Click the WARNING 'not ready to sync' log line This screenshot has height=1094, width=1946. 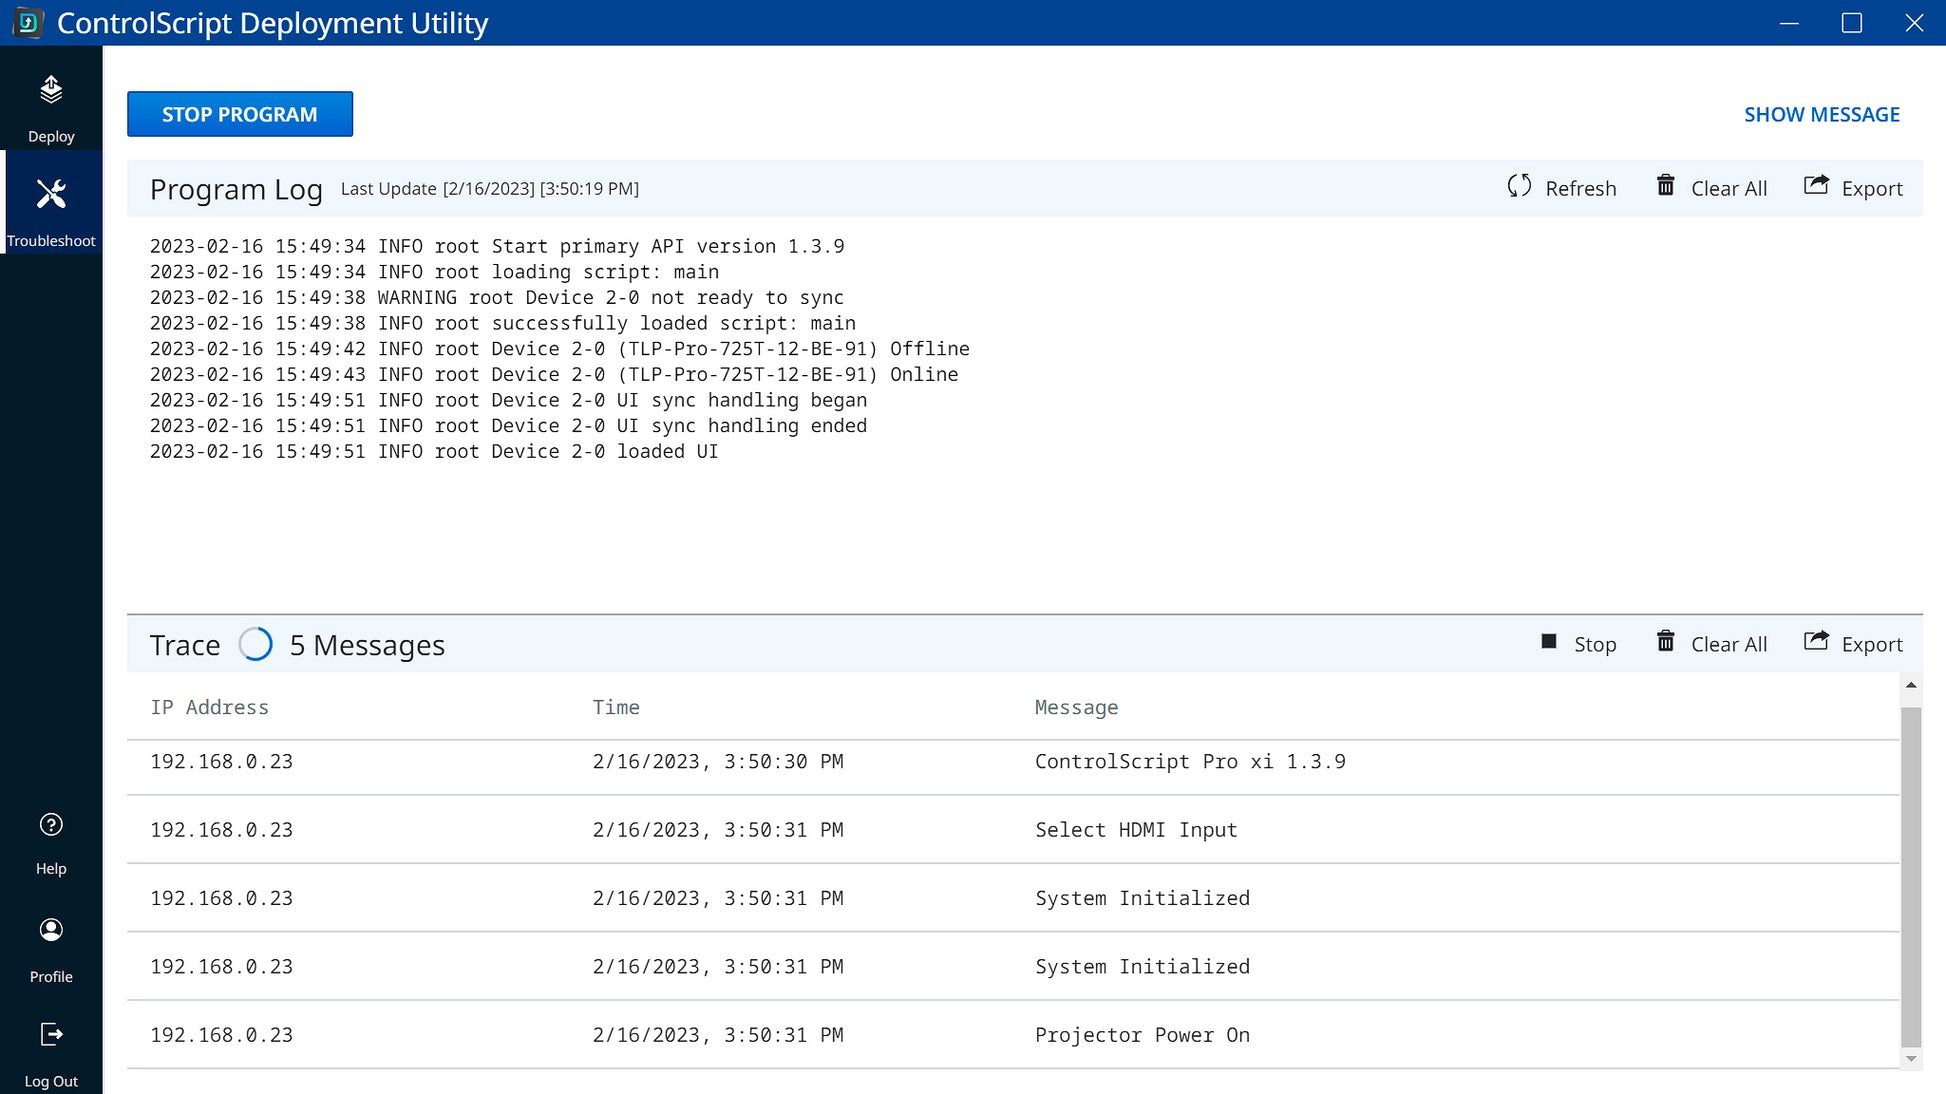click(497, 298)
